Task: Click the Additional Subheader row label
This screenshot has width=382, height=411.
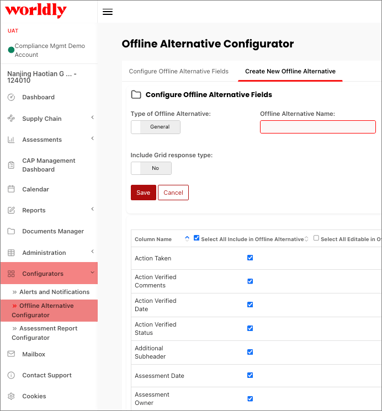Action: pos(150,352)
